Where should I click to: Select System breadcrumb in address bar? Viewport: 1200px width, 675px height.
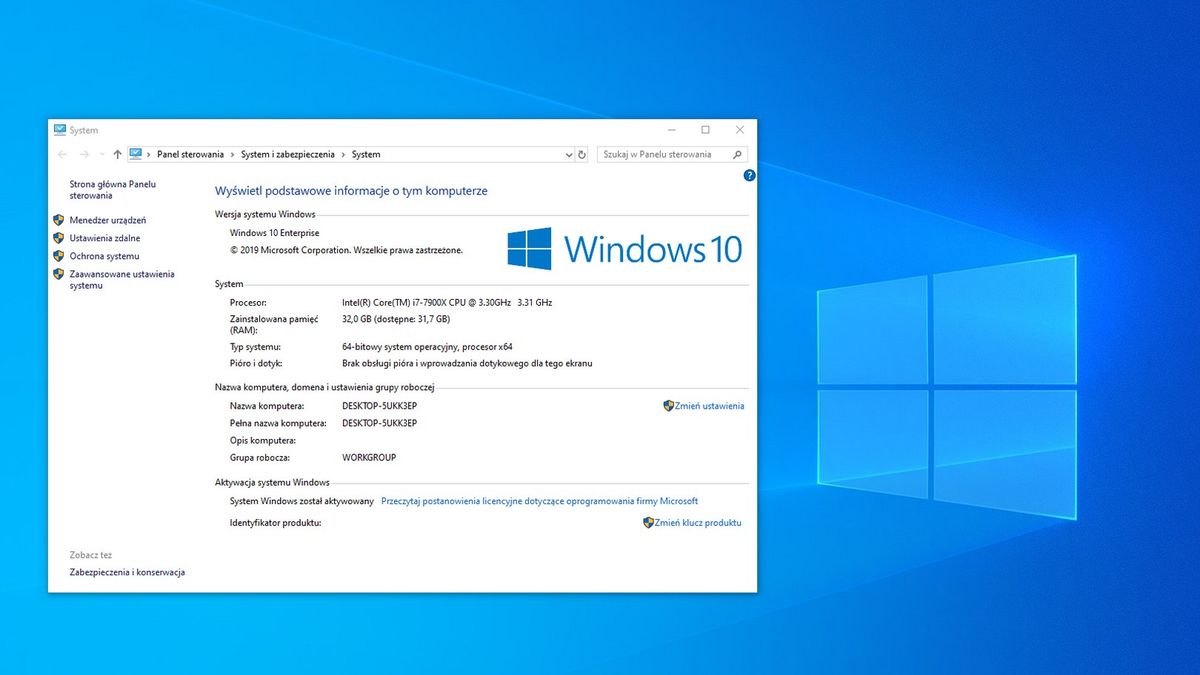click(366, 155)
